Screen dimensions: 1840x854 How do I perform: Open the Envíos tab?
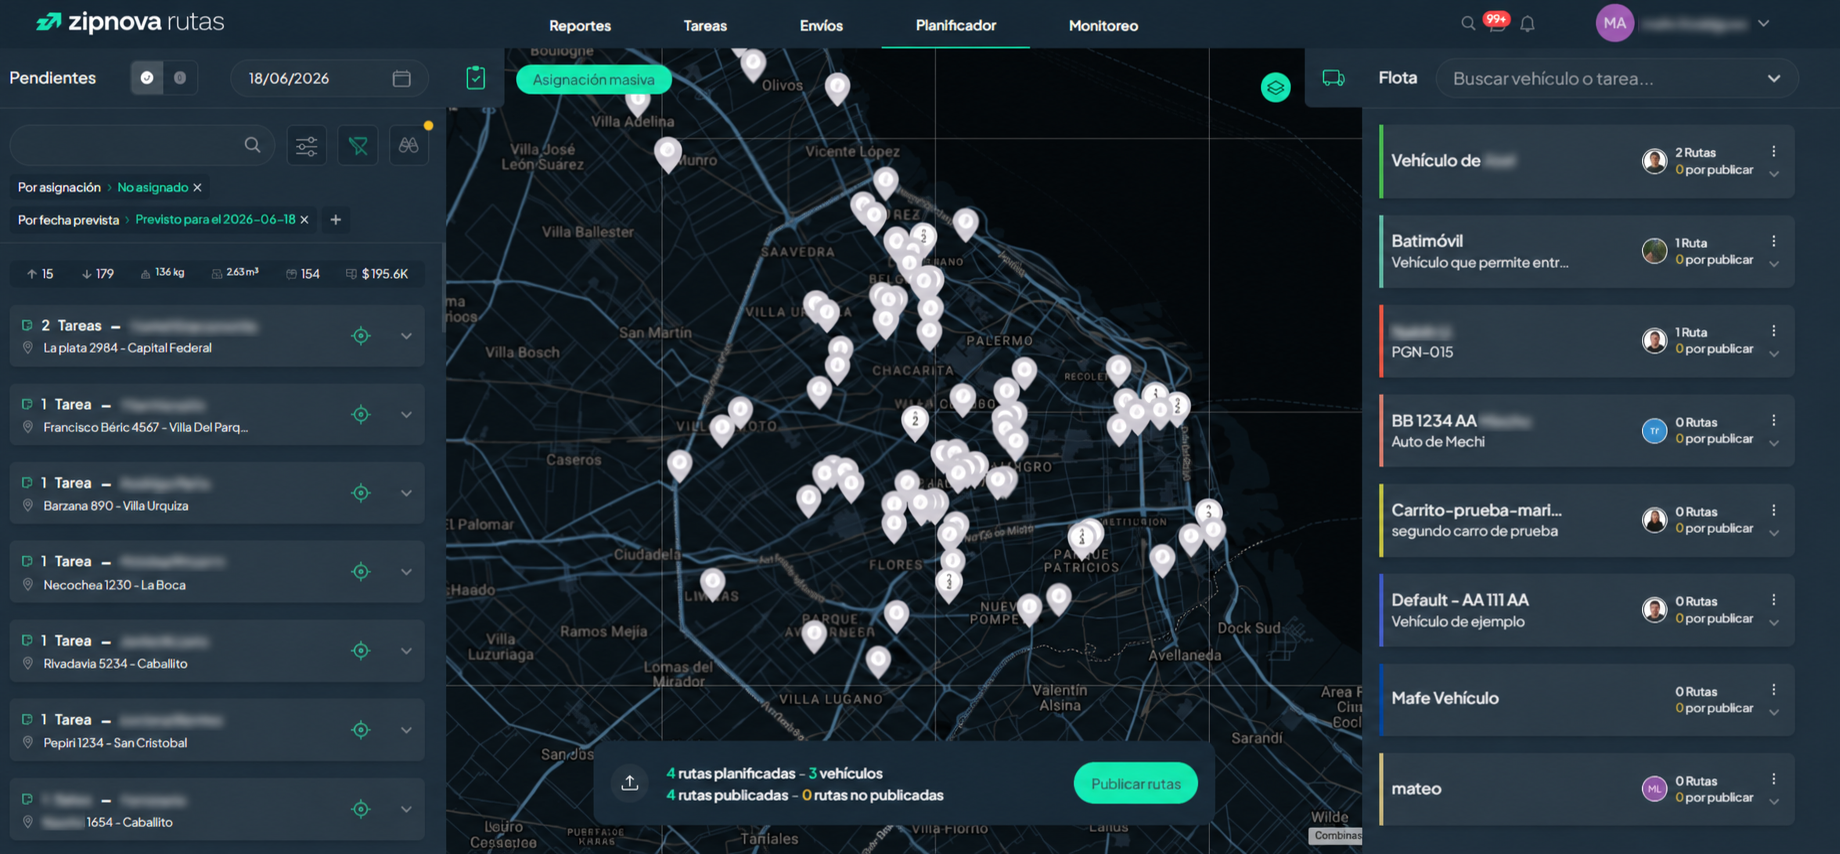coord(821,26)
